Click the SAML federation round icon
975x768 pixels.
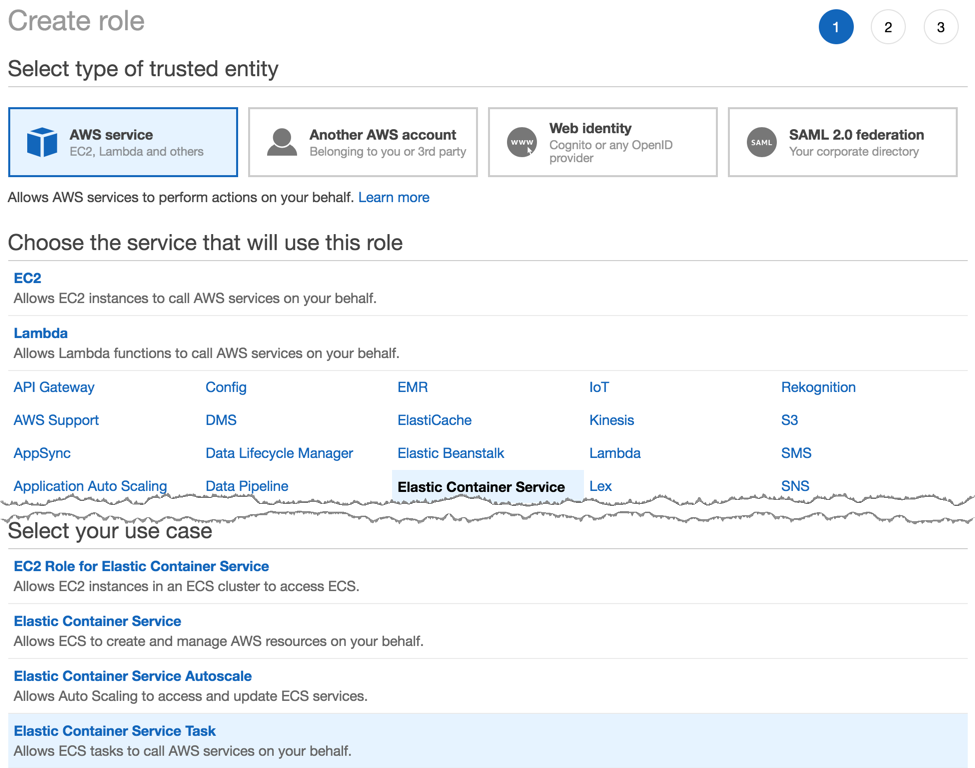click(x=762, y=142)
